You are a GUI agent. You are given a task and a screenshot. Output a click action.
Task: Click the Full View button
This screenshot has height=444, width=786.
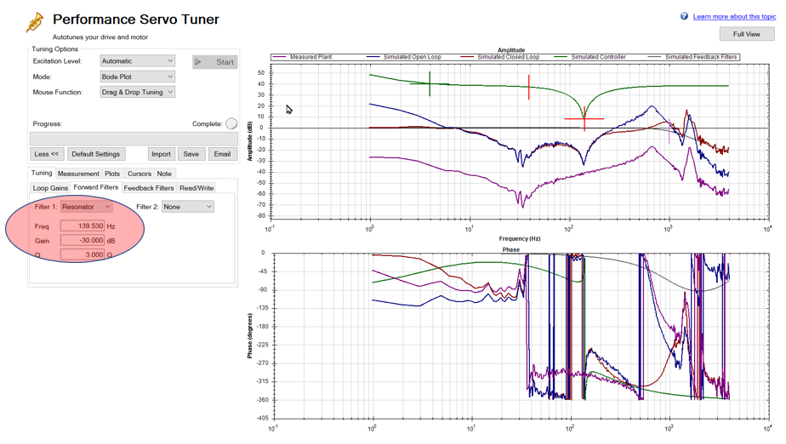[x=747, y=34]
